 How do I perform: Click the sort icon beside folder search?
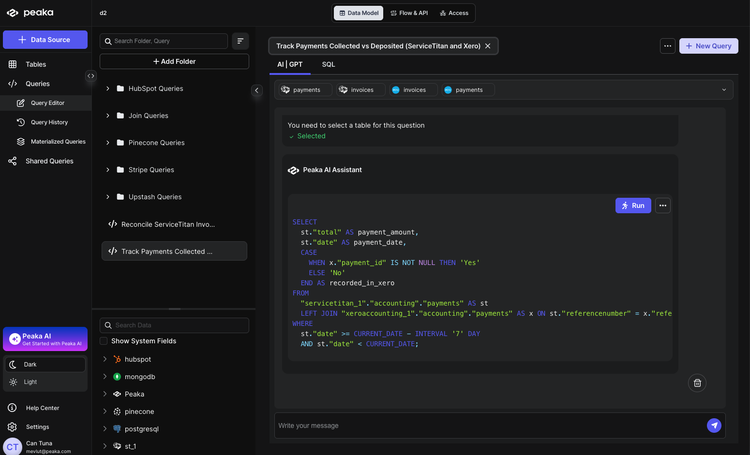[240, 41]
